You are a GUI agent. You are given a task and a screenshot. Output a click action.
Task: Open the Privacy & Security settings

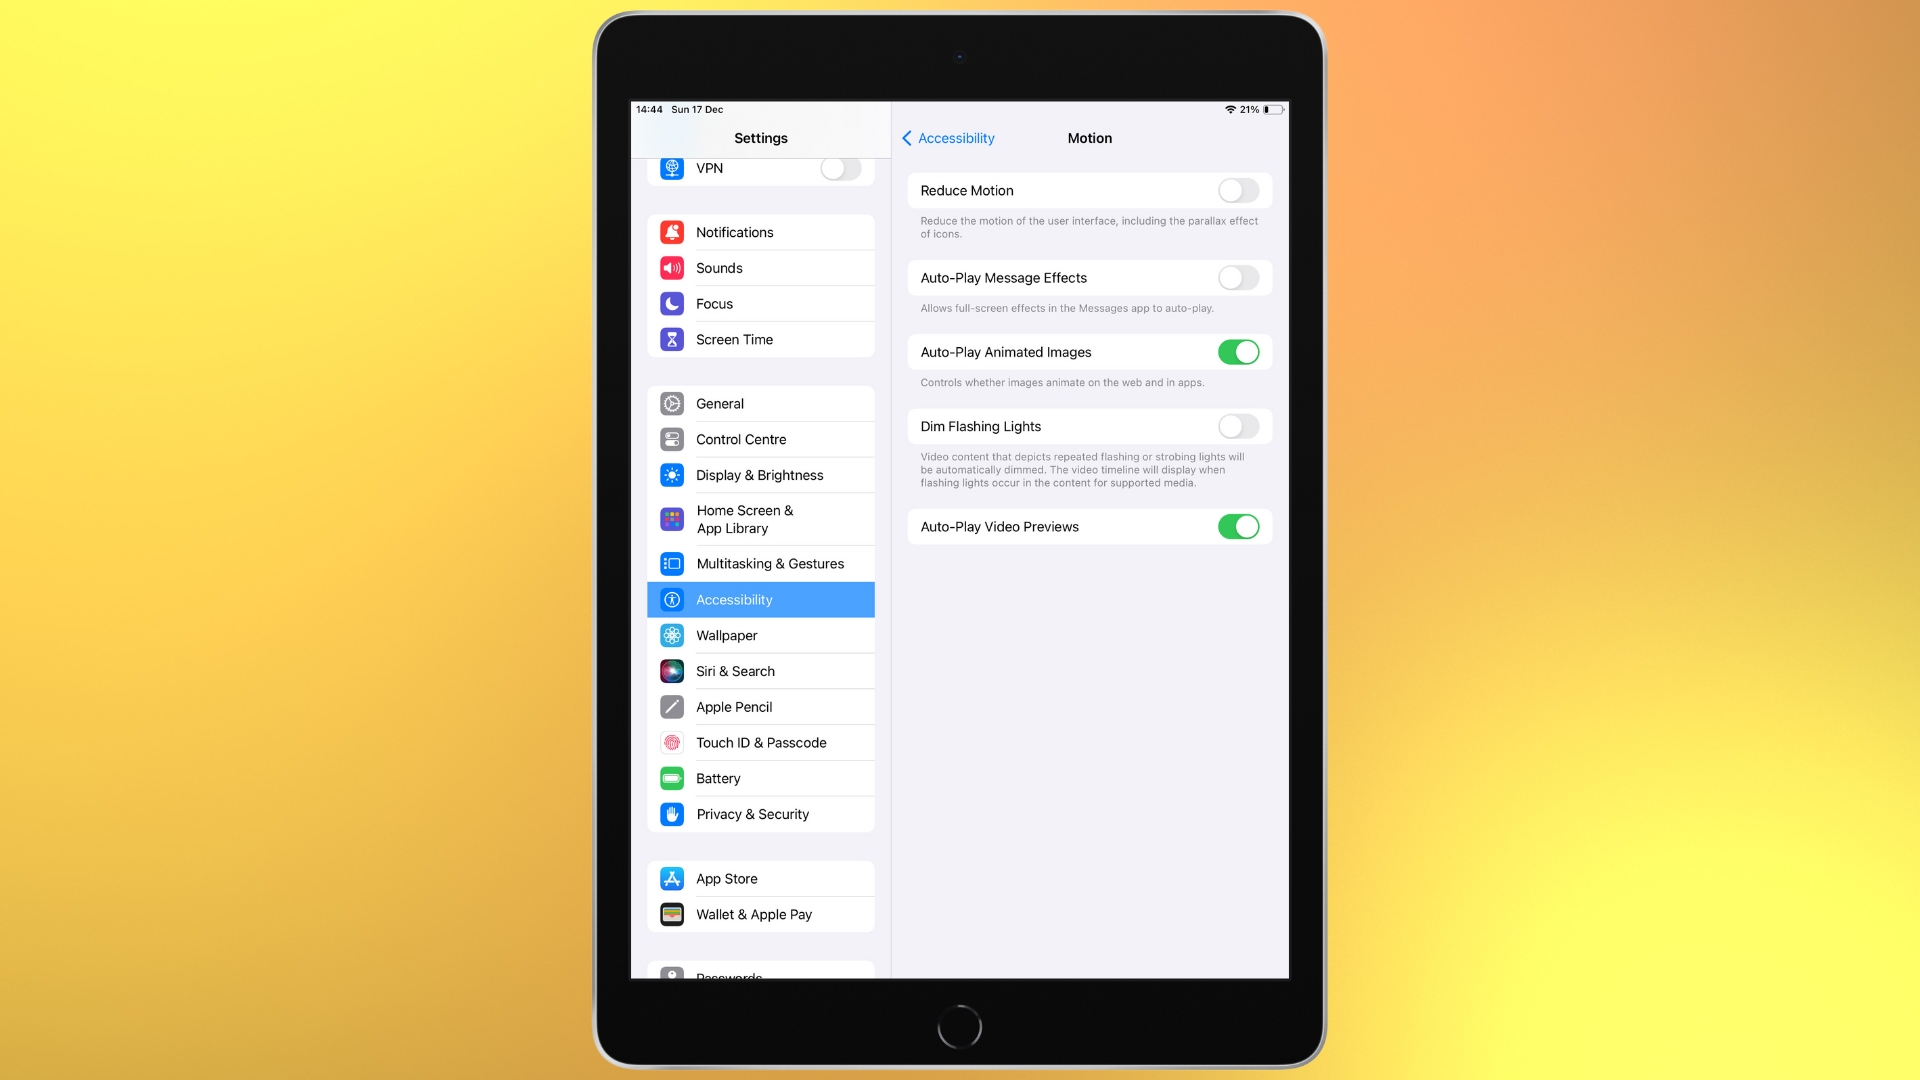pos(752,814)
